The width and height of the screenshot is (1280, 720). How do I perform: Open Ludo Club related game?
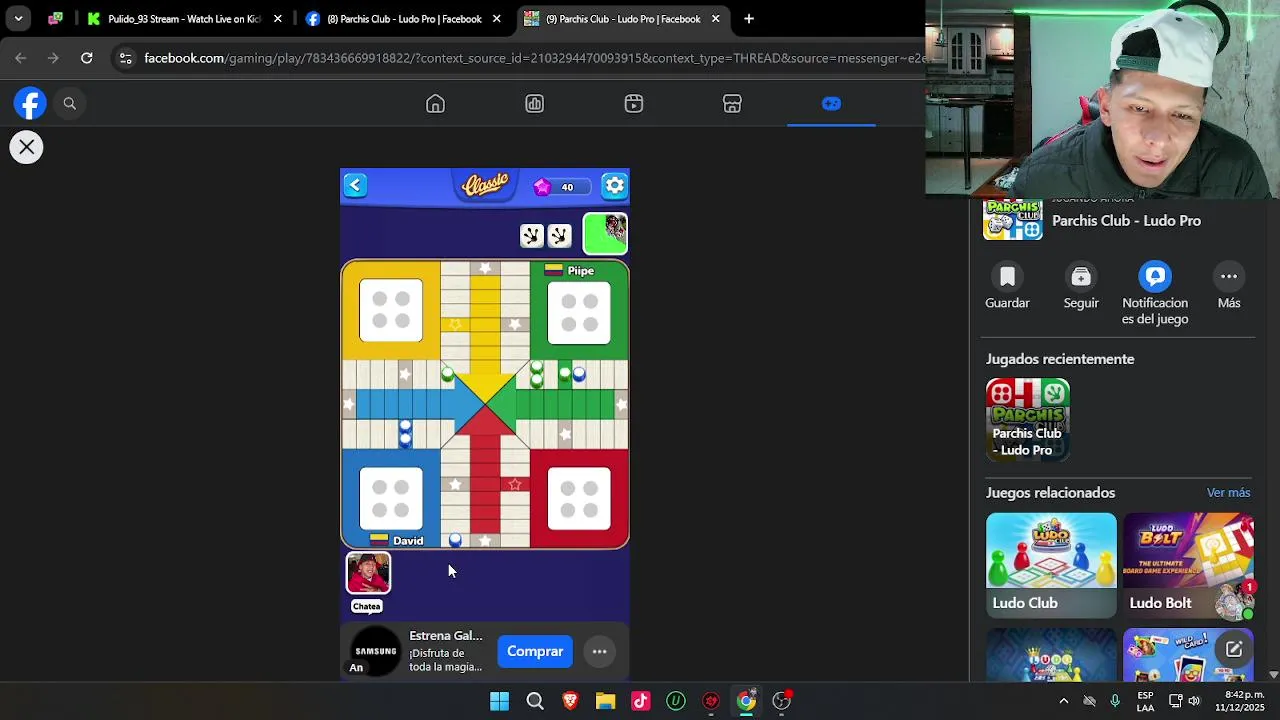click(x=1051, y=565)
